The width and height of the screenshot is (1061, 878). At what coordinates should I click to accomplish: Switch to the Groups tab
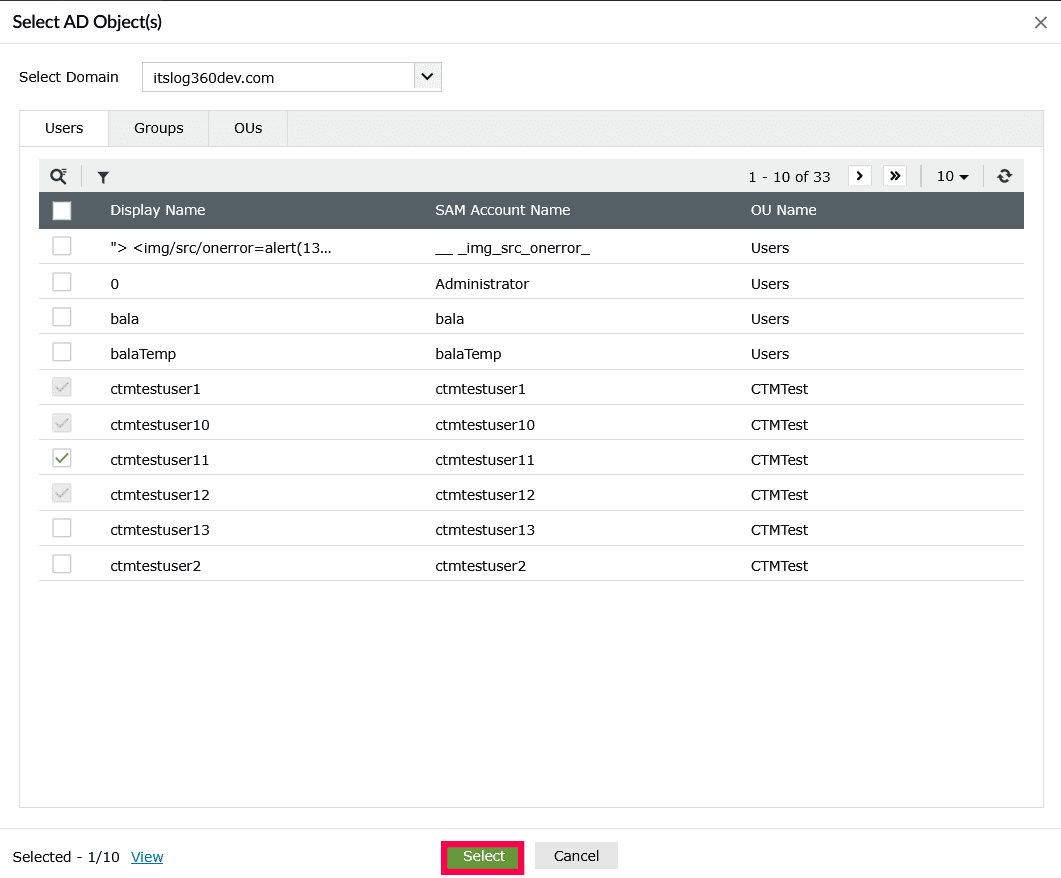tap(158, 129)
